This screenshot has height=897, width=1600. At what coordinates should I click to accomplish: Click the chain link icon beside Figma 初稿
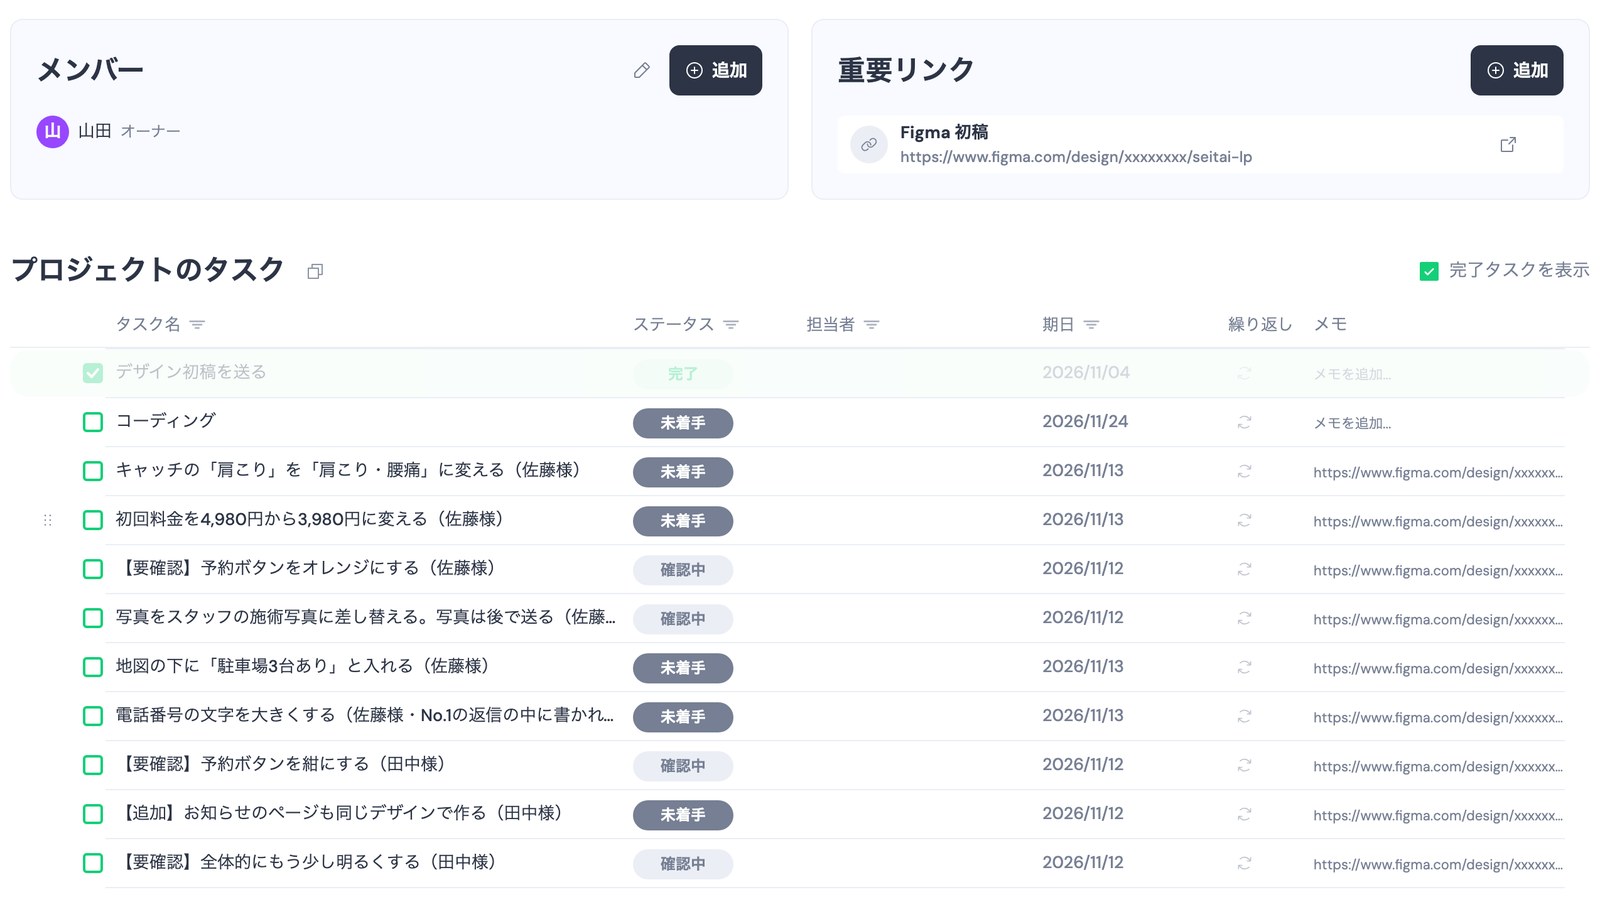pyautogui.click(x=869, y=145)
